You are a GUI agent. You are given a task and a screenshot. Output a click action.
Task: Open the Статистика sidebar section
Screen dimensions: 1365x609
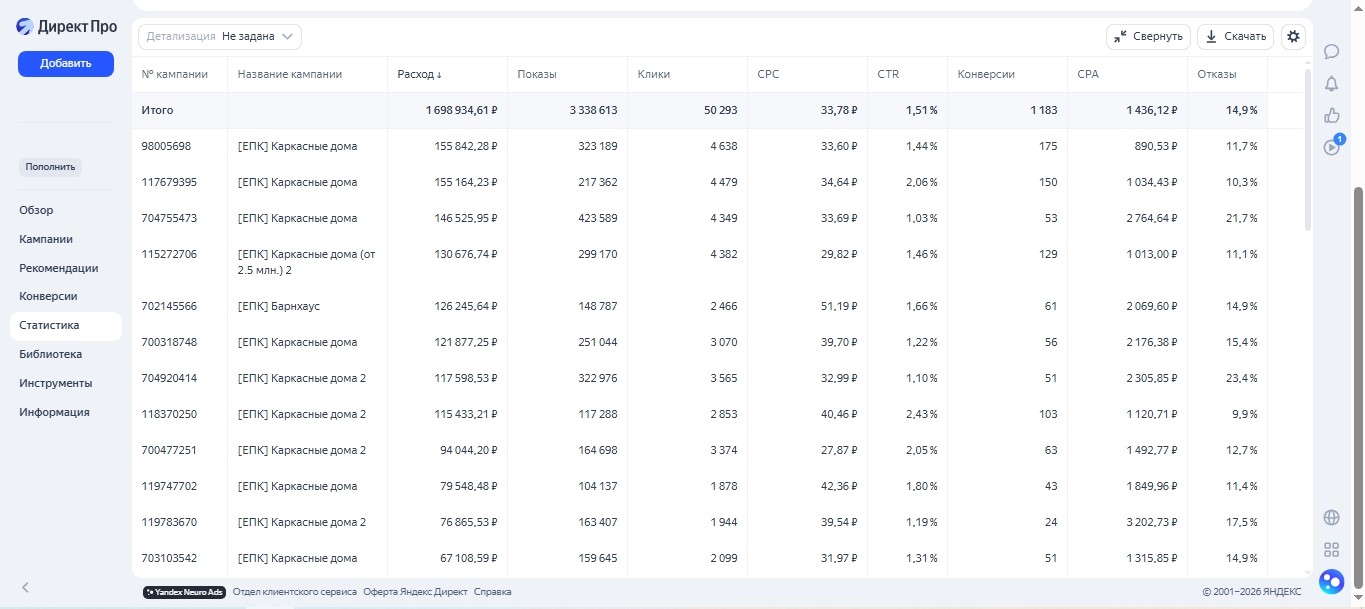click(49, 326)
